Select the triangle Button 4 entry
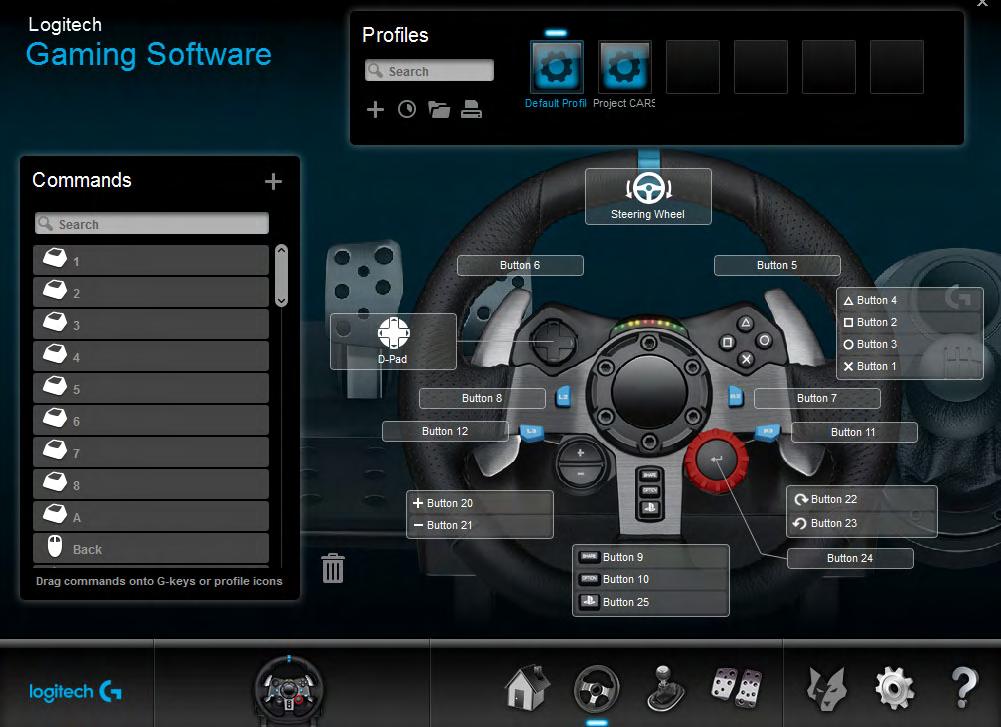The height and width of the screenshot is (727, 1001). pos(910,300)
